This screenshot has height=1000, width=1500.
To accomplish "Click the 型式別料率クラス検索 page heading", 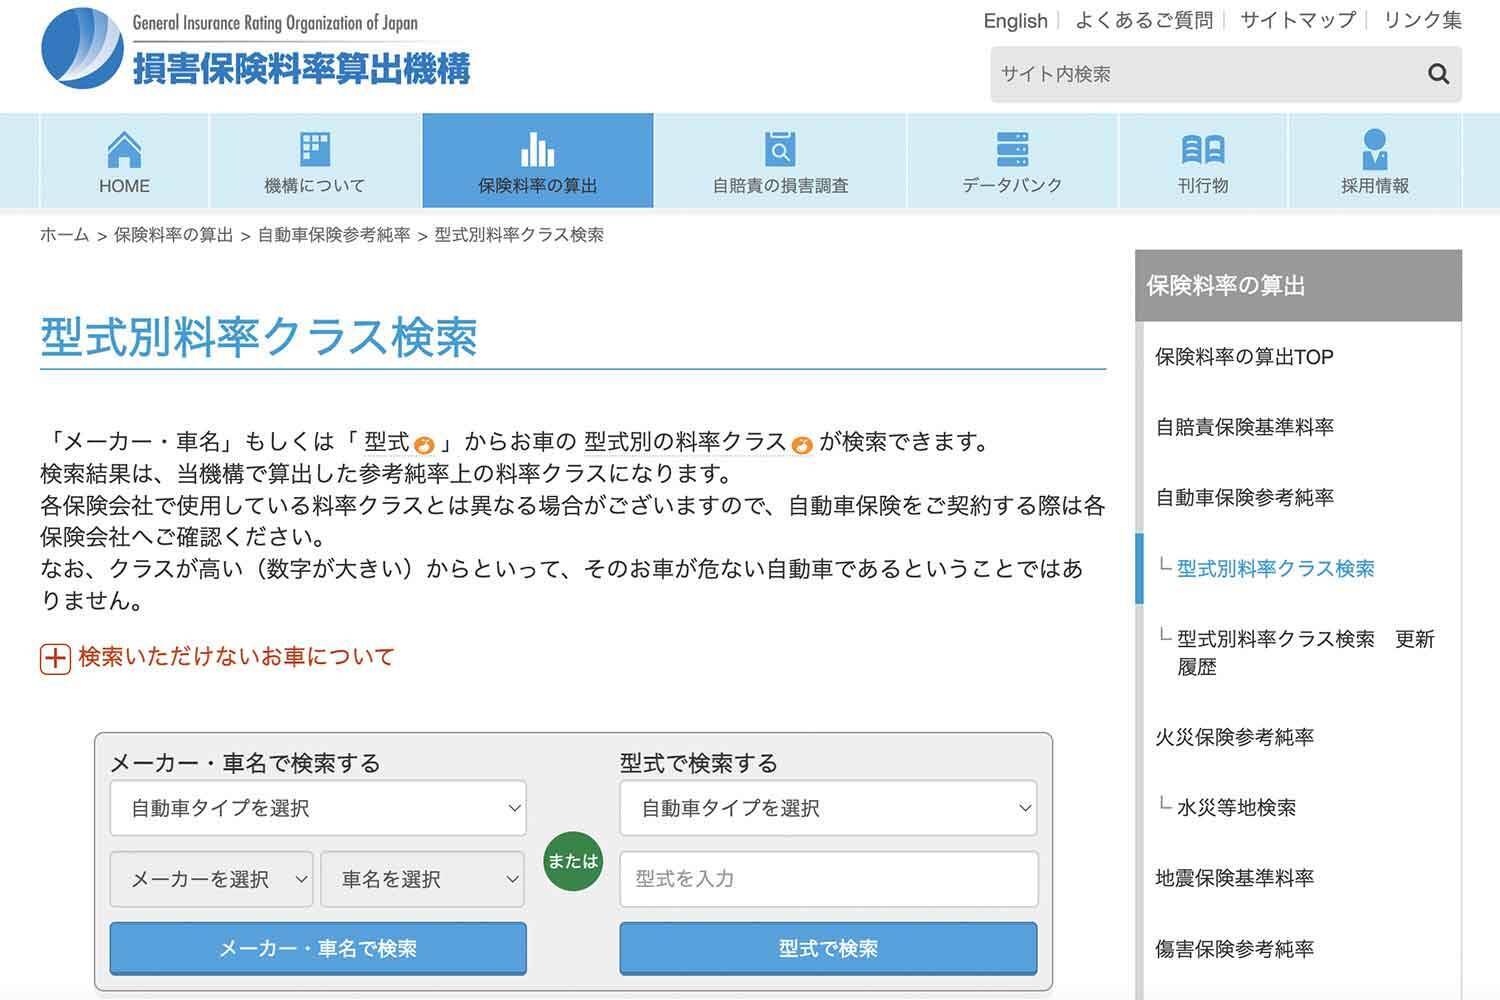I will coord(259,337).
